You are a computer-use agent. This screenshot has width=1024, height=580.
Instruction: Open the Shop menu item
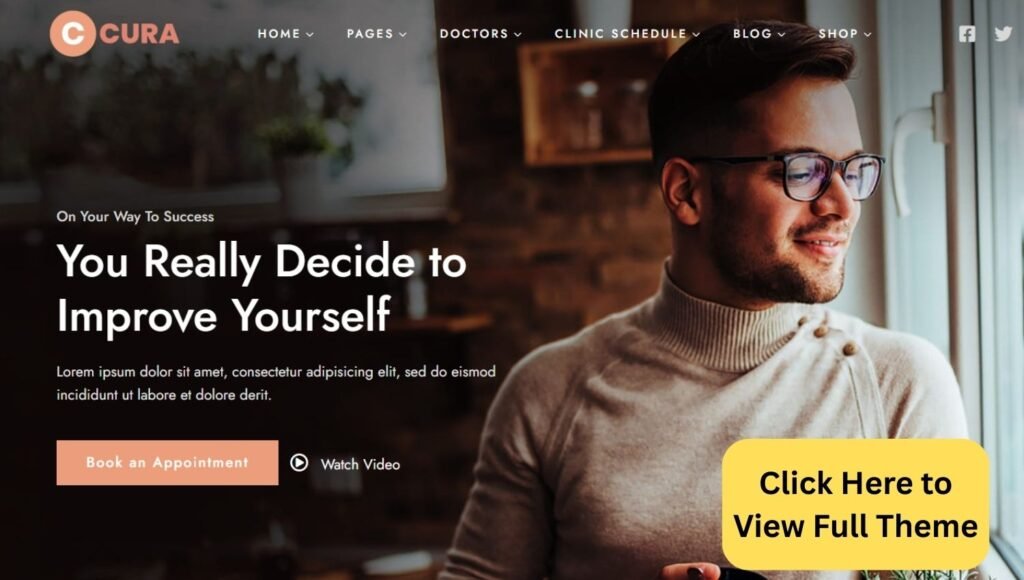point(839,33)
